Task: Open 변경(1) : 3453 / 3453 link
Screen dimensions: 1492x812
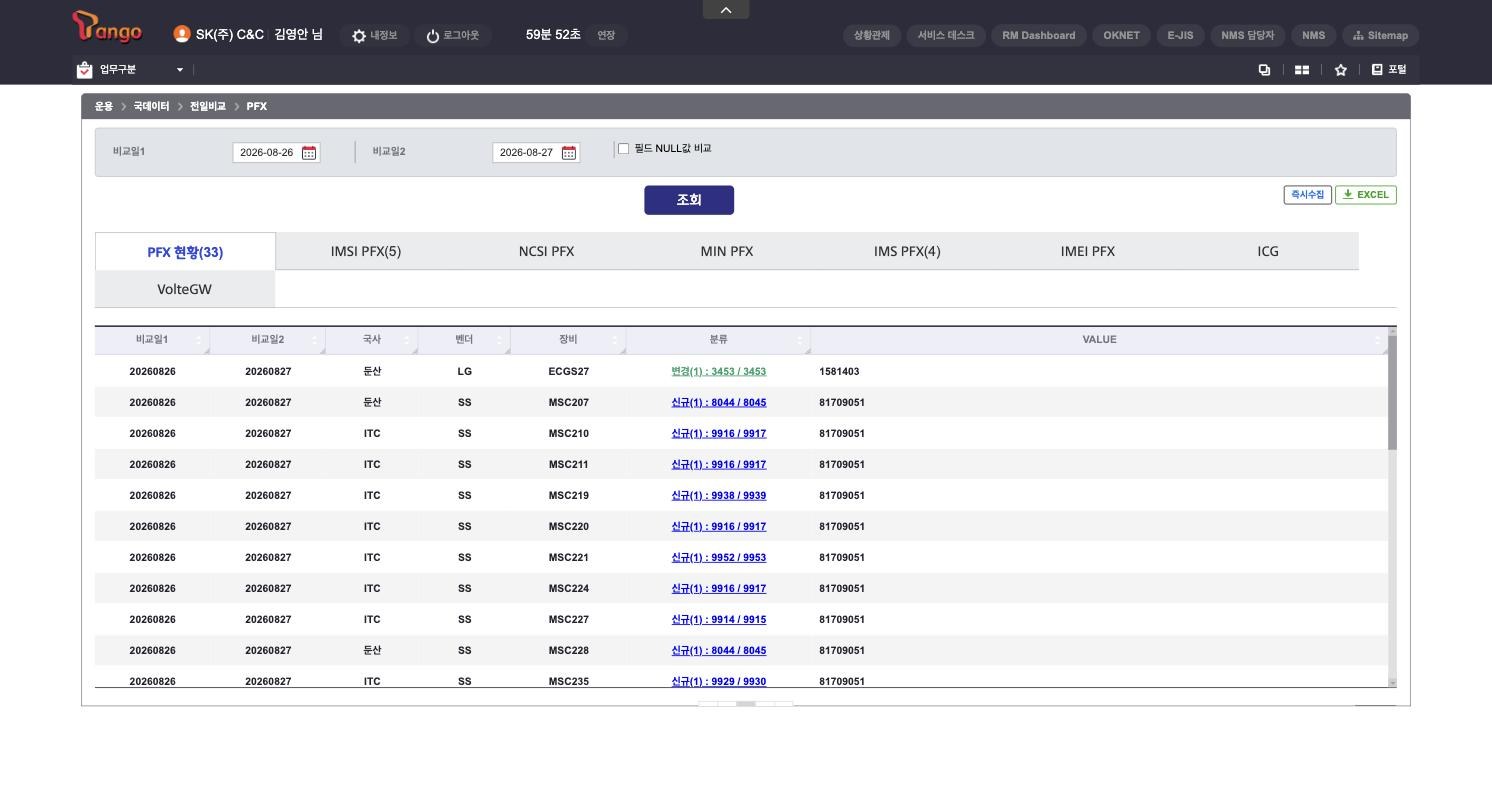Action: point(718,372)
